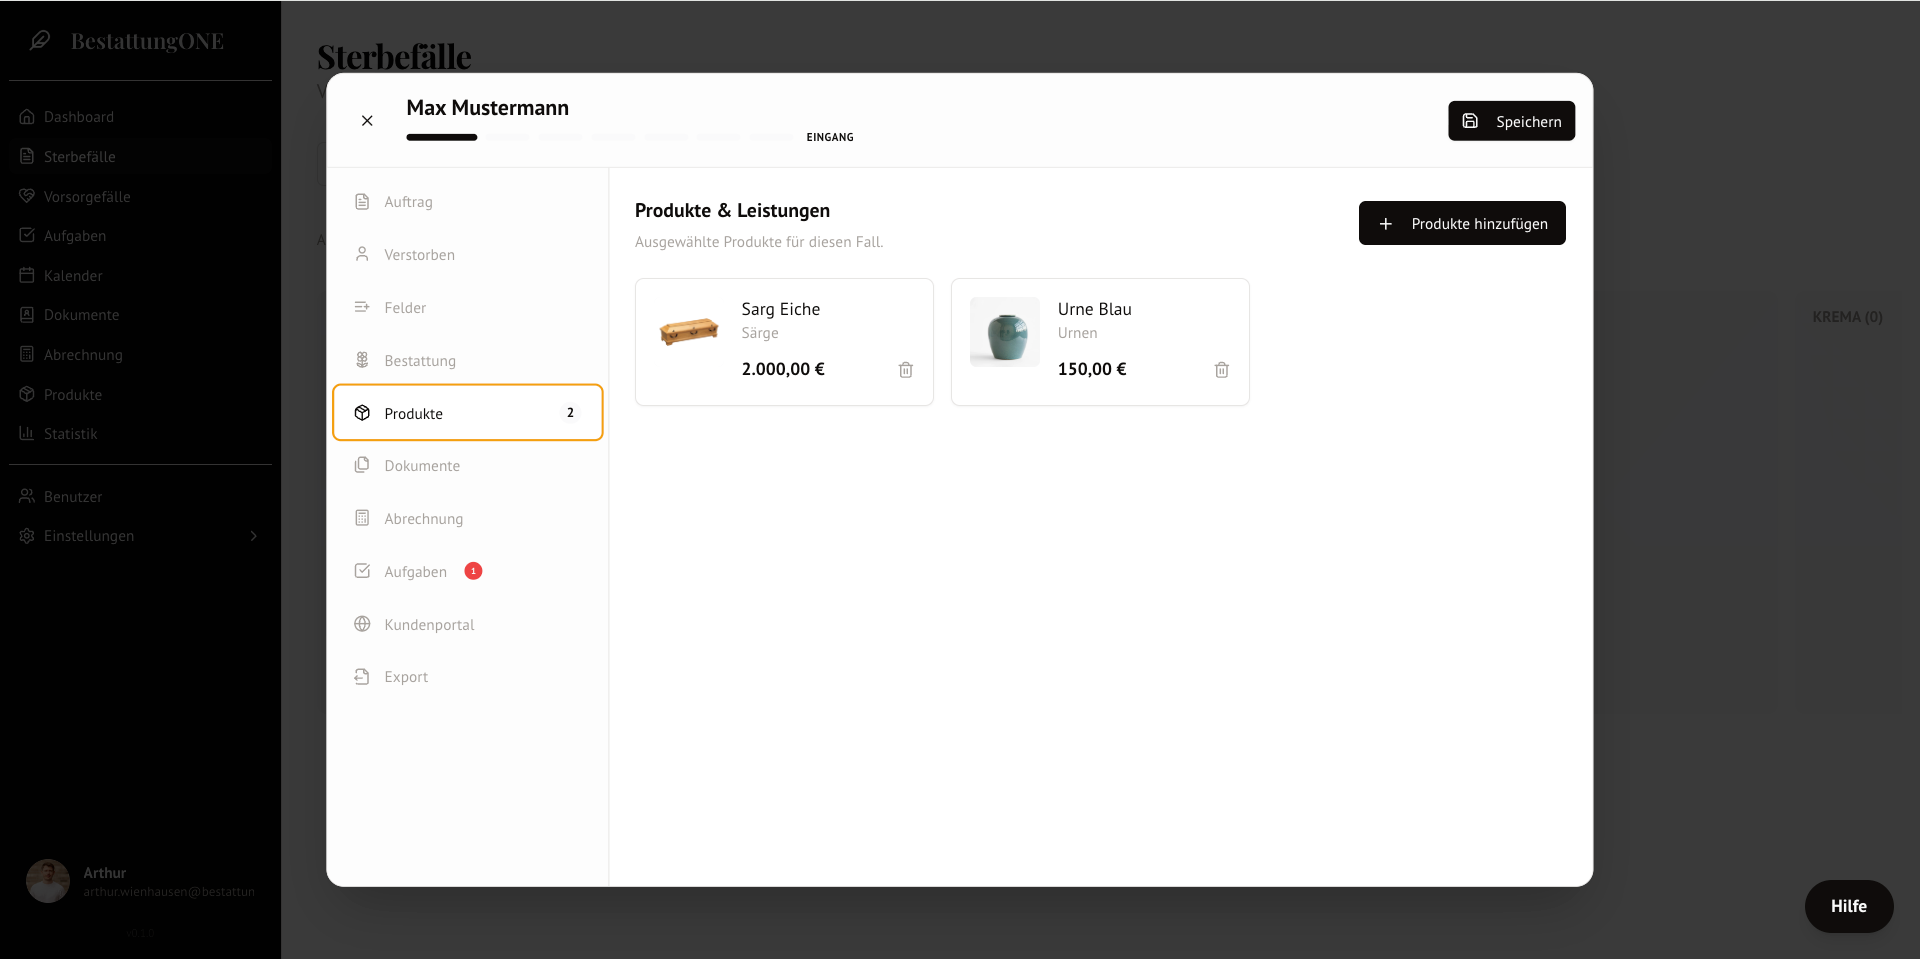The width and height of the screenshot is (1920, 959).
Task: Open the Export tab
Action: 468,677
